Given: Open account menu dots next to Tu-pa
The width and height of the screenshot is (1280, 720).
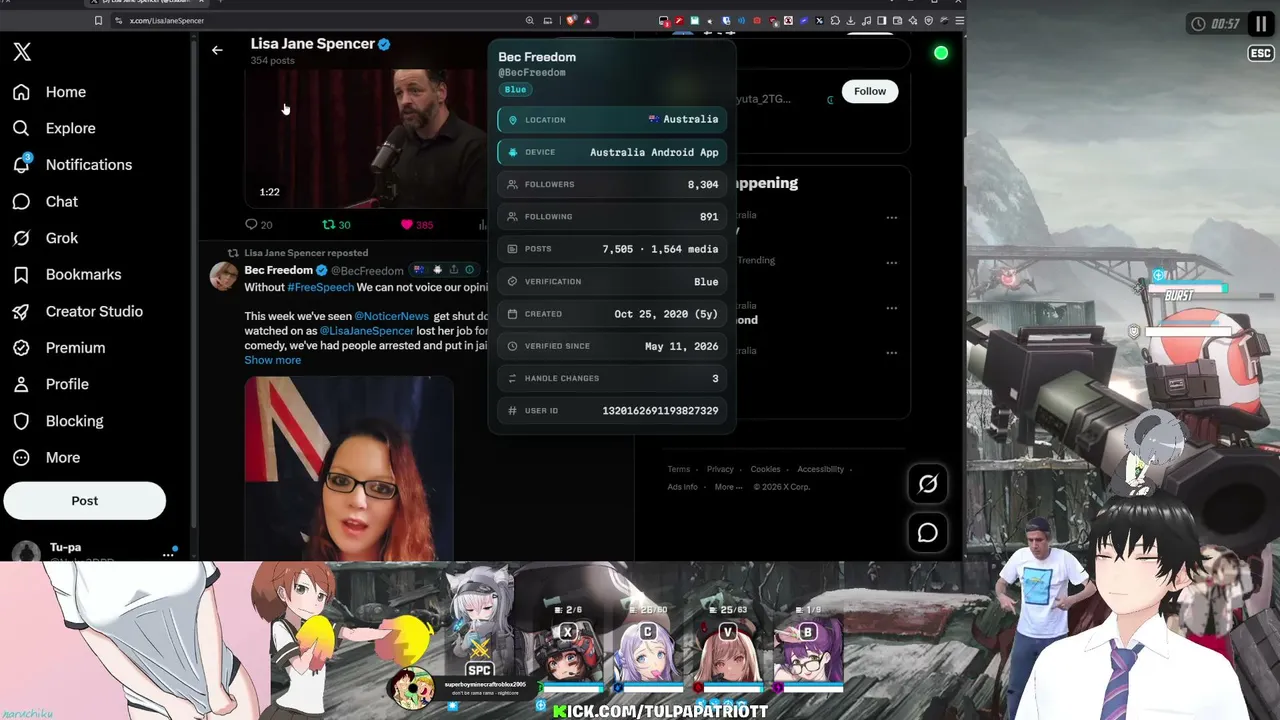Looking at the screenshot, I should click(168, 553).
